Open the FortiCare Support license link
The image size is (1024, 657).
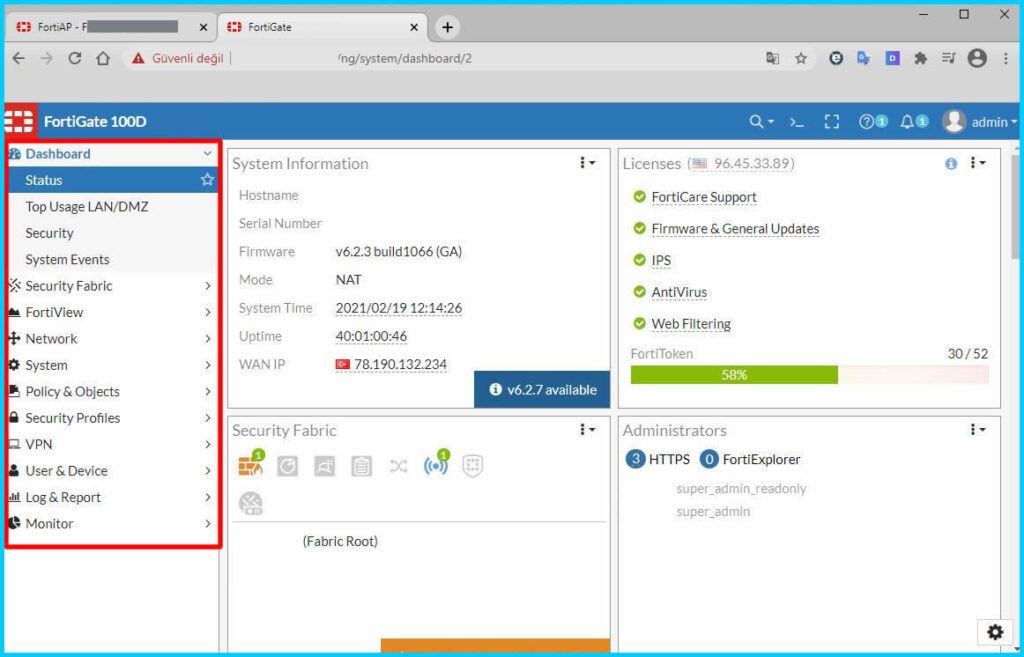(704, 197)
